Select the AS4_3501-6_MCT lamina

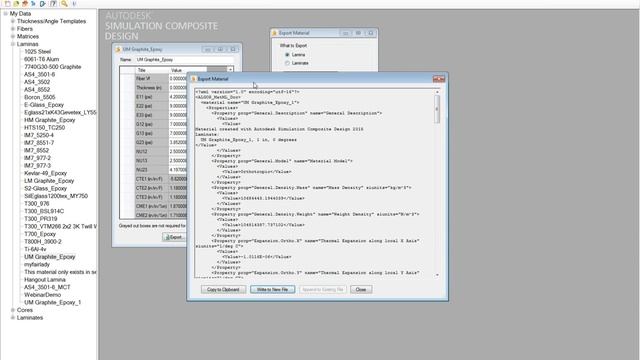click(47, 287)
